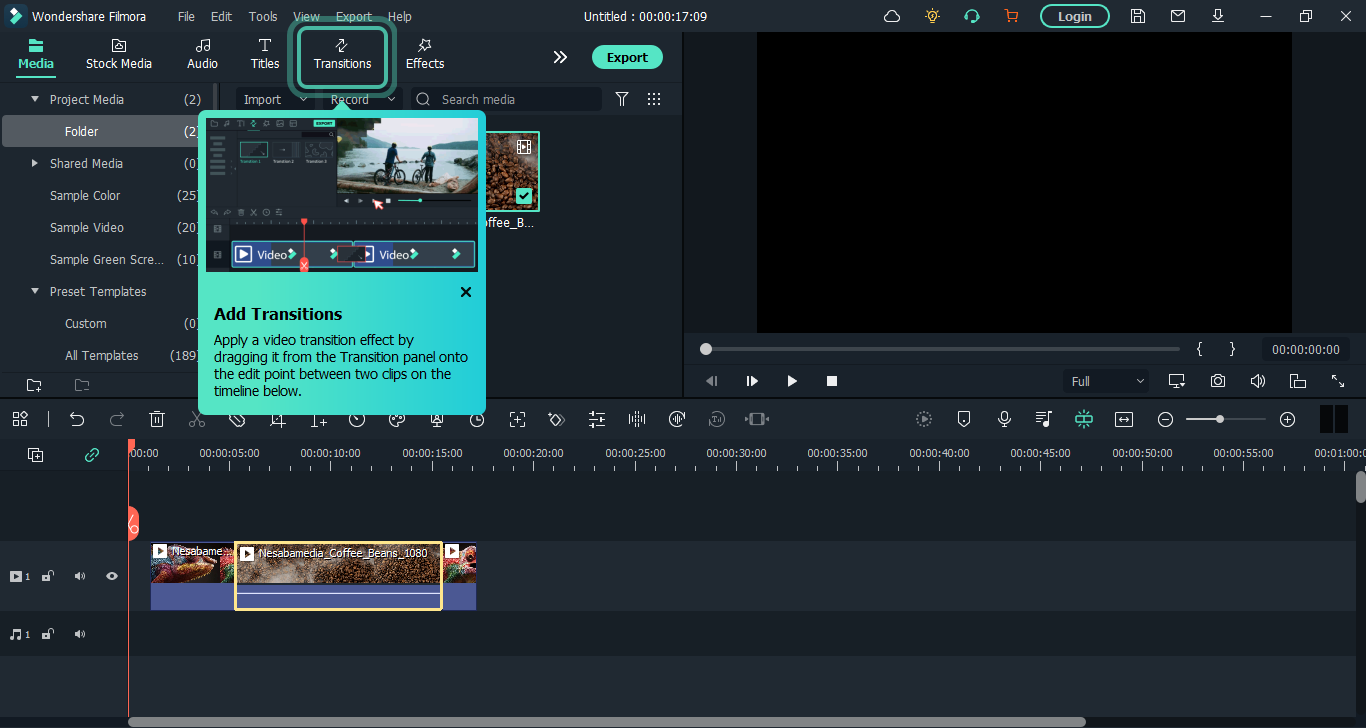Click the zoom to fit timeline icon
Viewport: 1366px width, 728px height.
click(x=1124, y=420)
